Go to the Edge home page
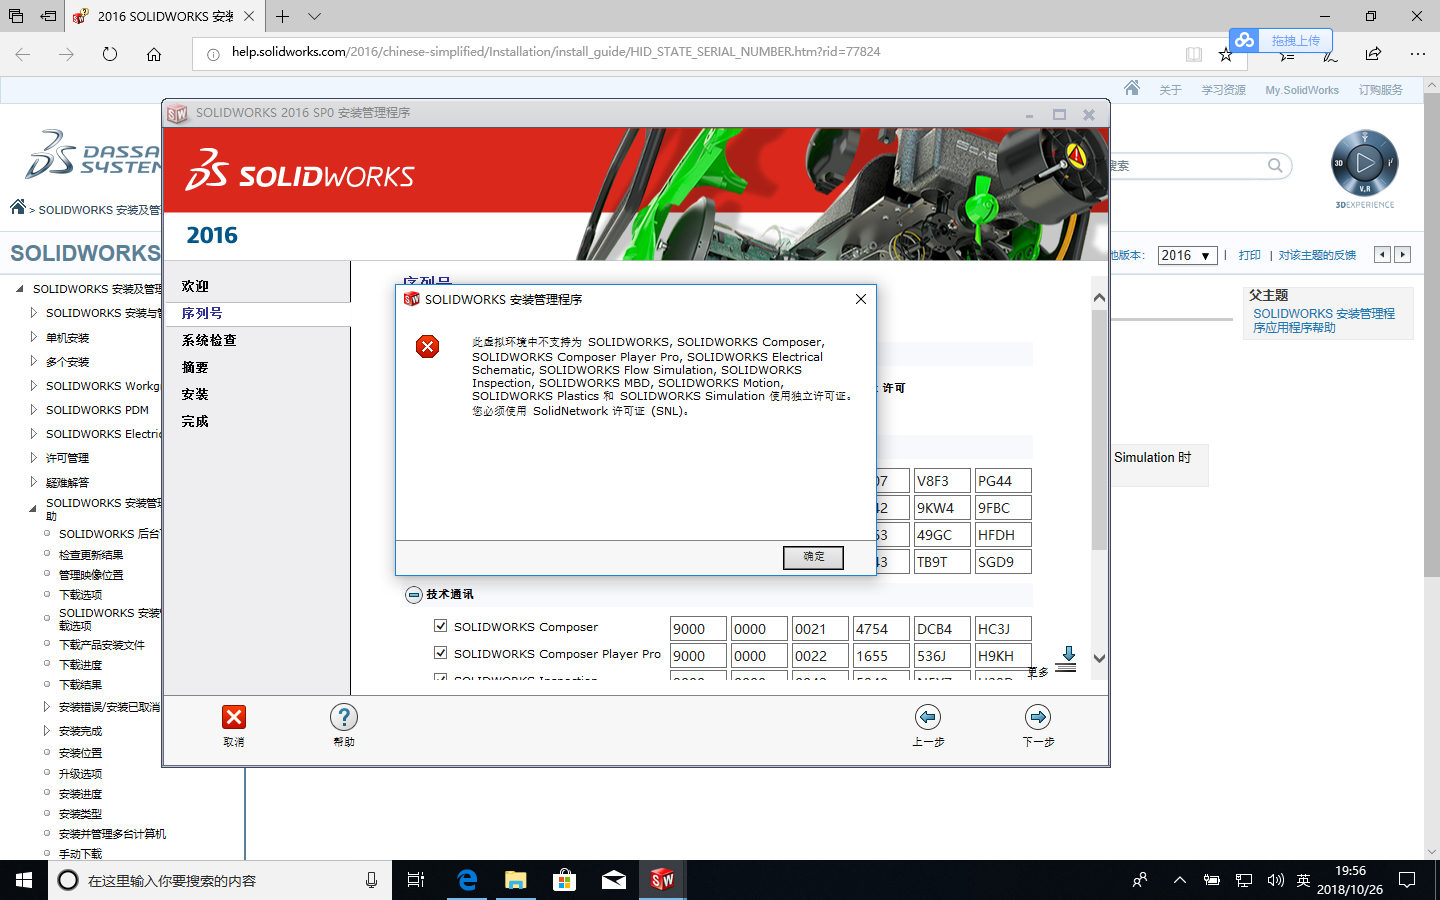This screenshot has width=1440, height=900. coord(154,54)
